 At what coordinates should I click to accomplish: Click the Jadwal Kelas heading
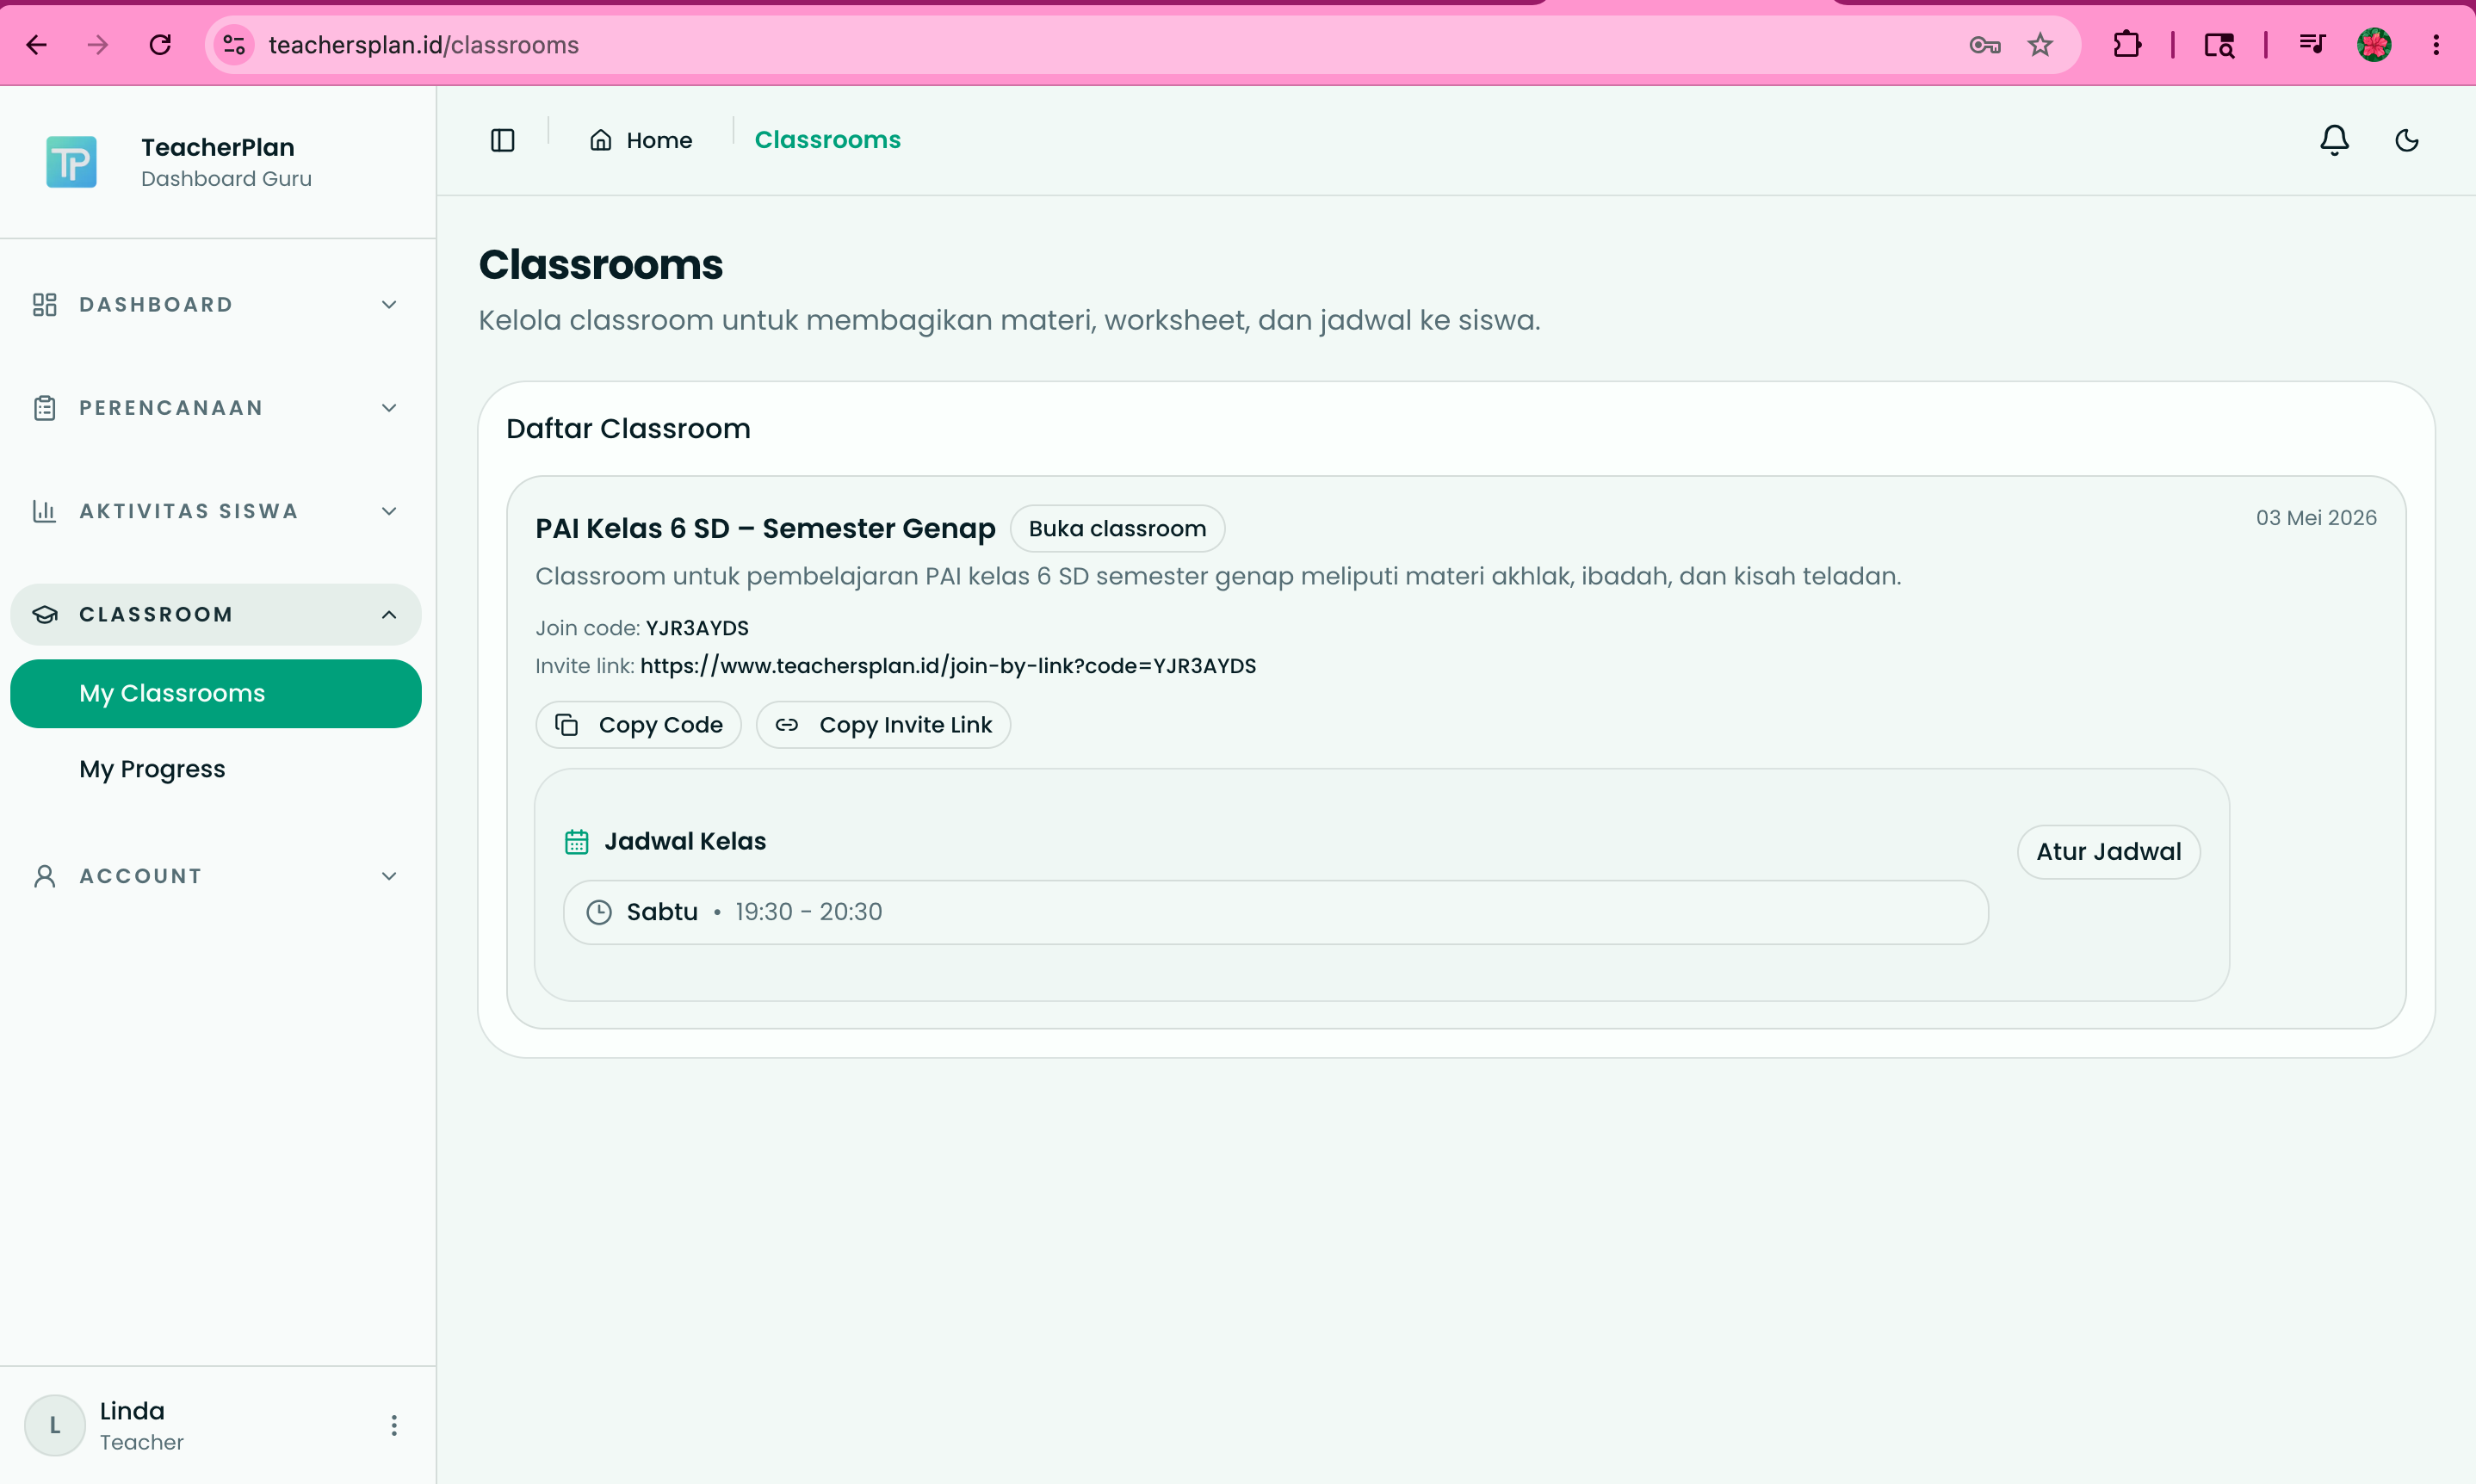point(685,842)
